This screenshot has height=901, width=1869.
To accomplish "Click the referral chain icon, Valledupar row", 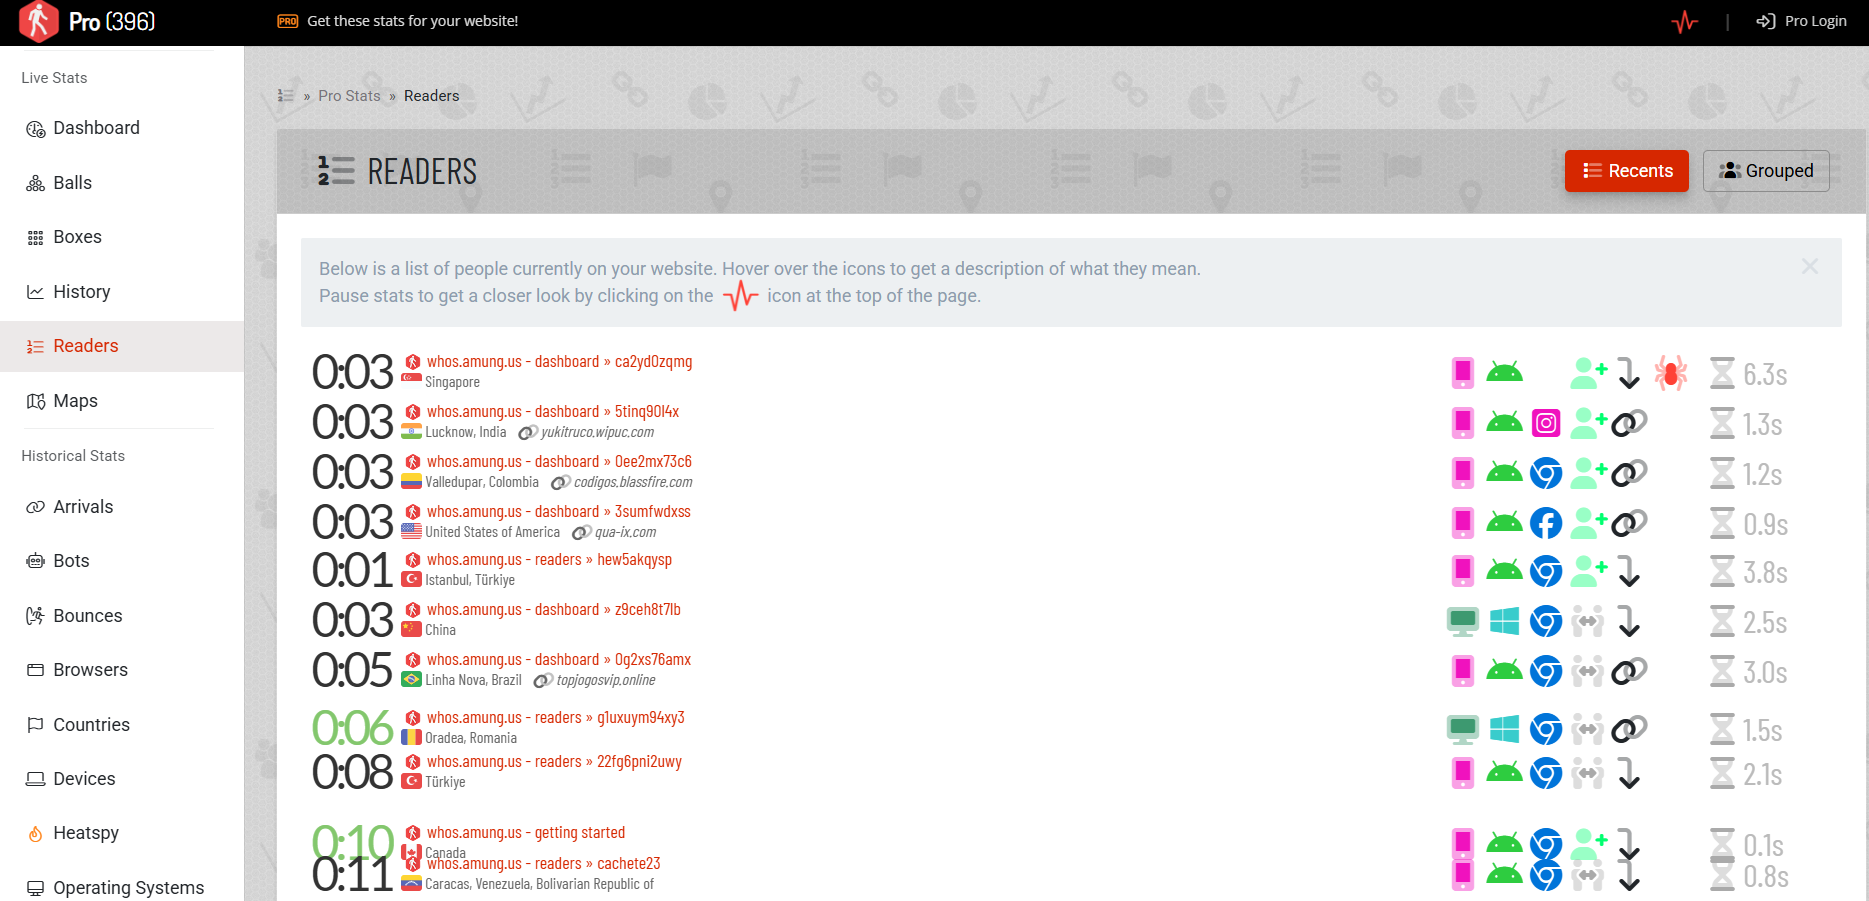I will click(1629, 473).
